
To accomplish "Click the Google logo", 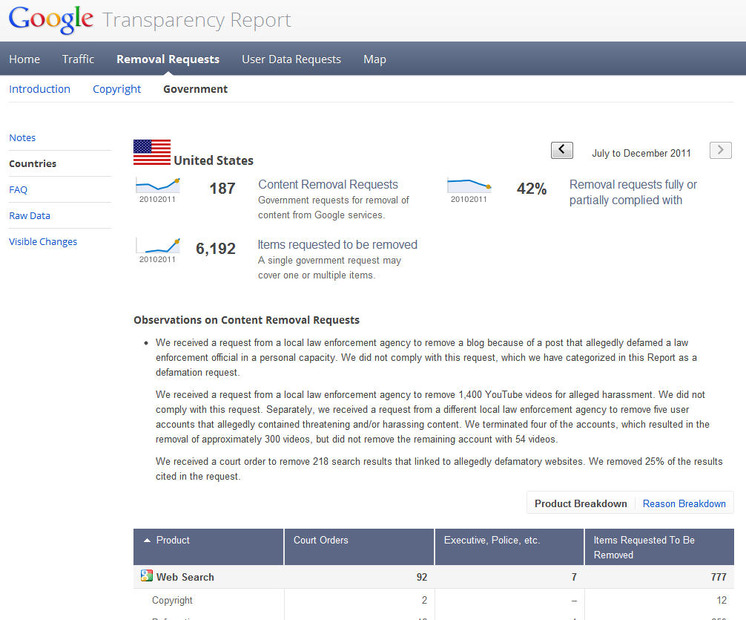I will (51, 20).
